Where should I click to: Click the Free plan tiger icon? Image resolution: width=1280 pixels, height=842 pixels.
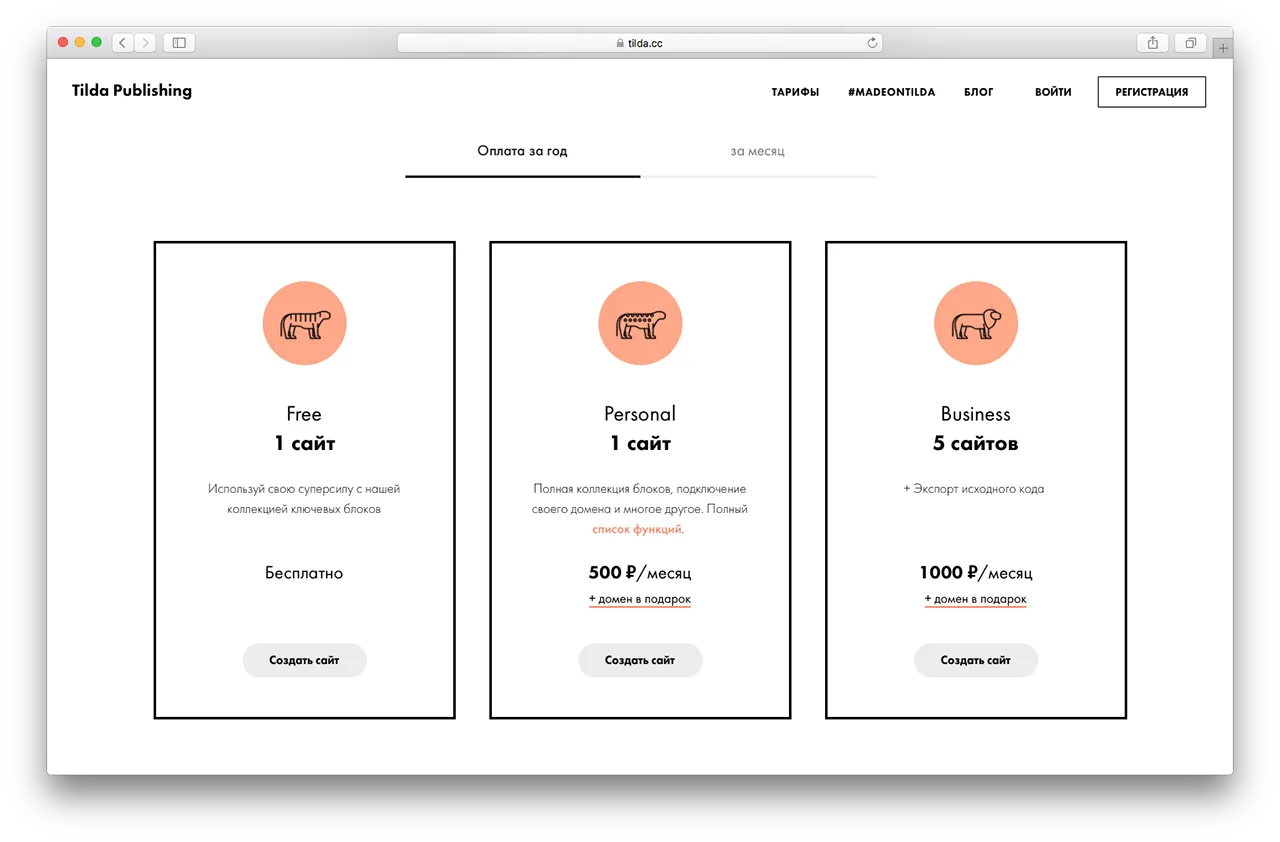pyautogui.click(x=304, y=324)
